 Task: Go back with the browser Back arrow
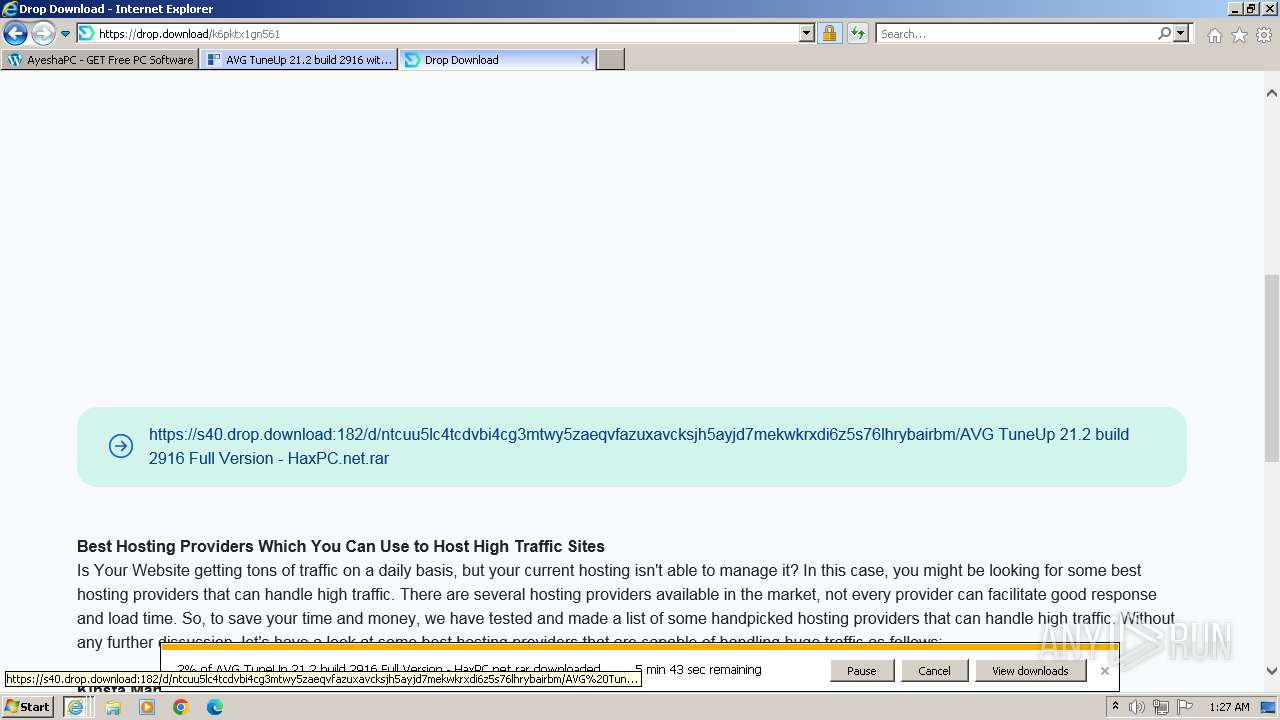15,34
